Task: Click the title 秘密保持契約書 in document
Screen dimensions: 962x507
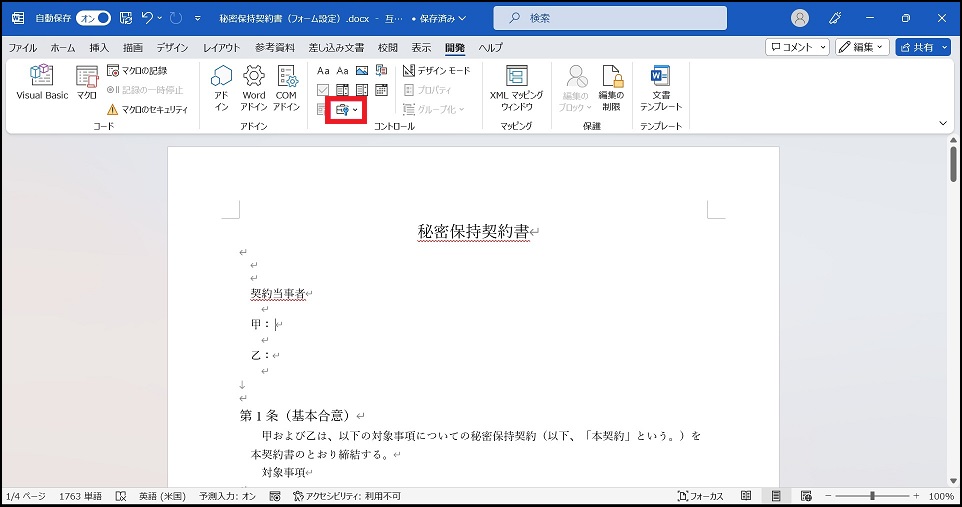Action: point(473,231)
